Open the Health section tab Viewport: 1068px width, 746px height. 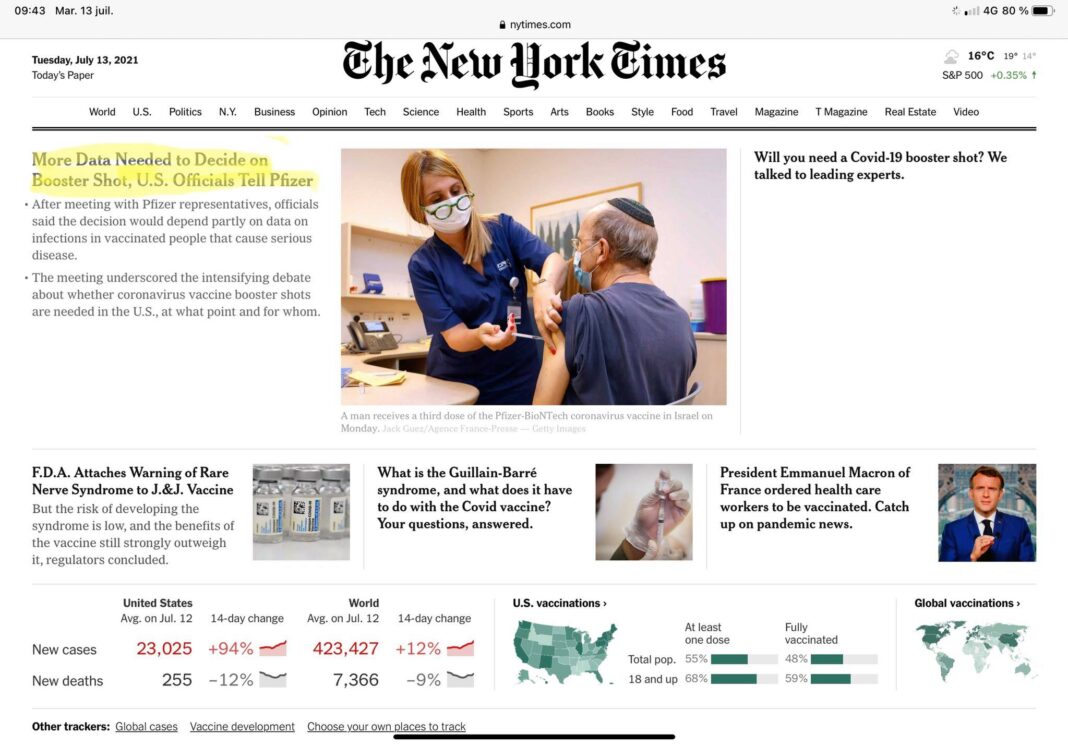pyautogui.click(x=471, y=112)
